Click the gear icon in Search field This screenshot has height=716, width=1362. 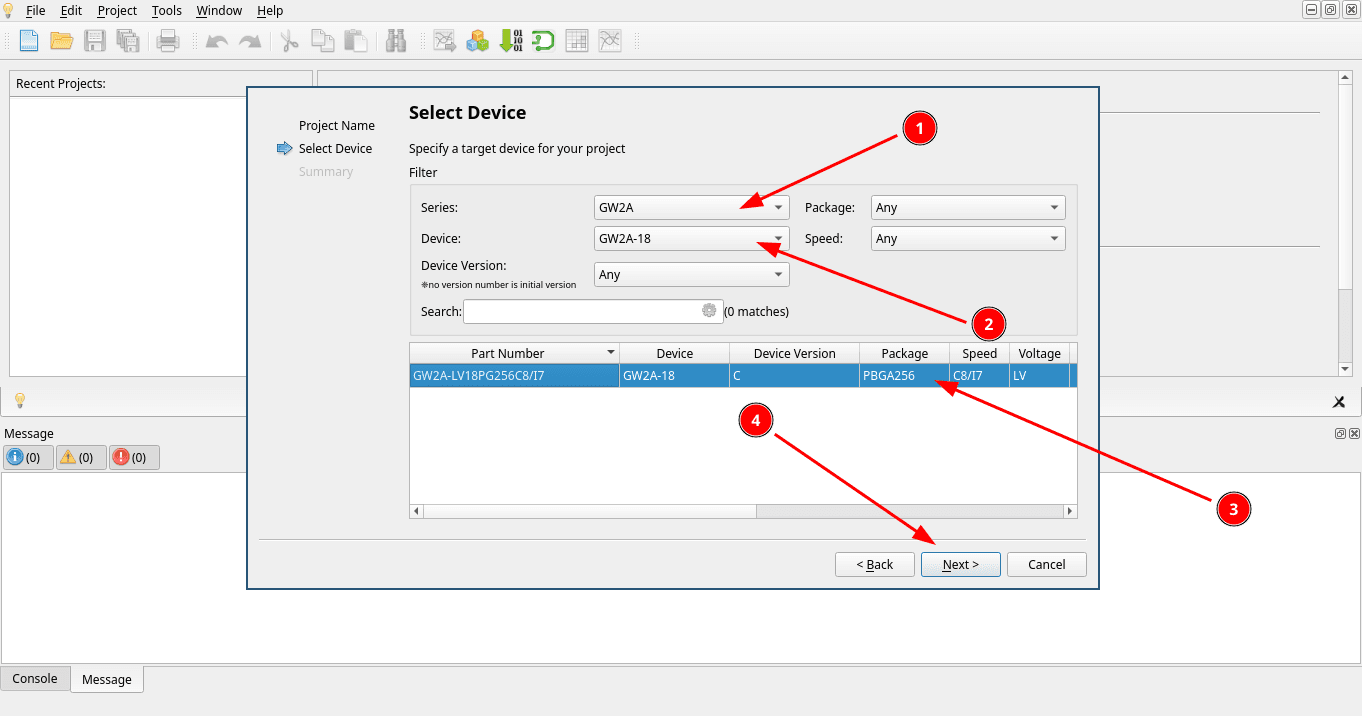pyautogui.click(x=709, y=311)
